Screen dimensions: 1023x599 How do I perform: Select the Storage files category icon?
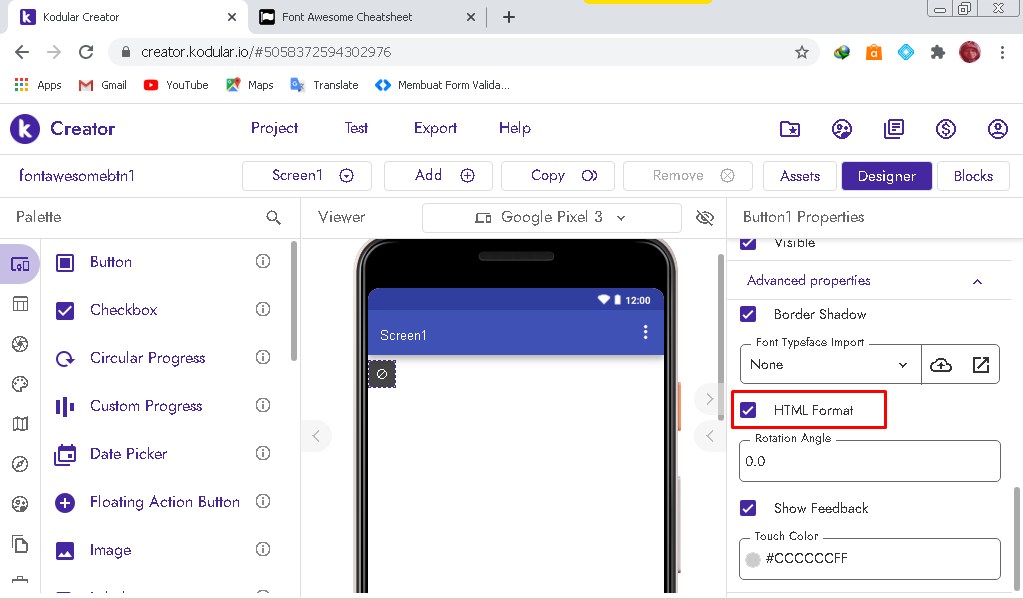click(x=20, y=544)
